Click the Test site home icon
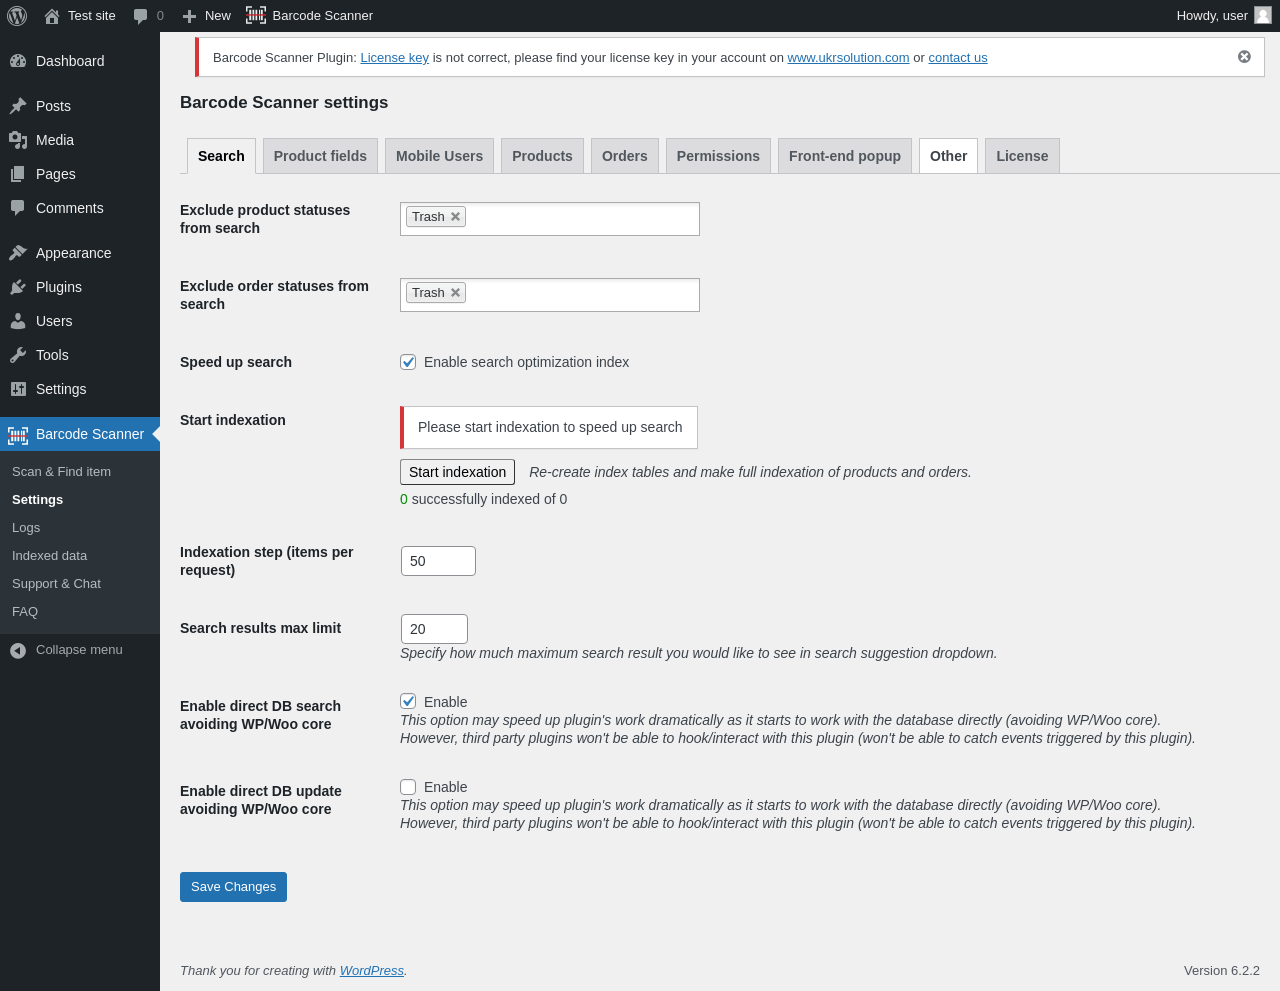The height and width of the screenshot is (991, 1280). point(52,16)
